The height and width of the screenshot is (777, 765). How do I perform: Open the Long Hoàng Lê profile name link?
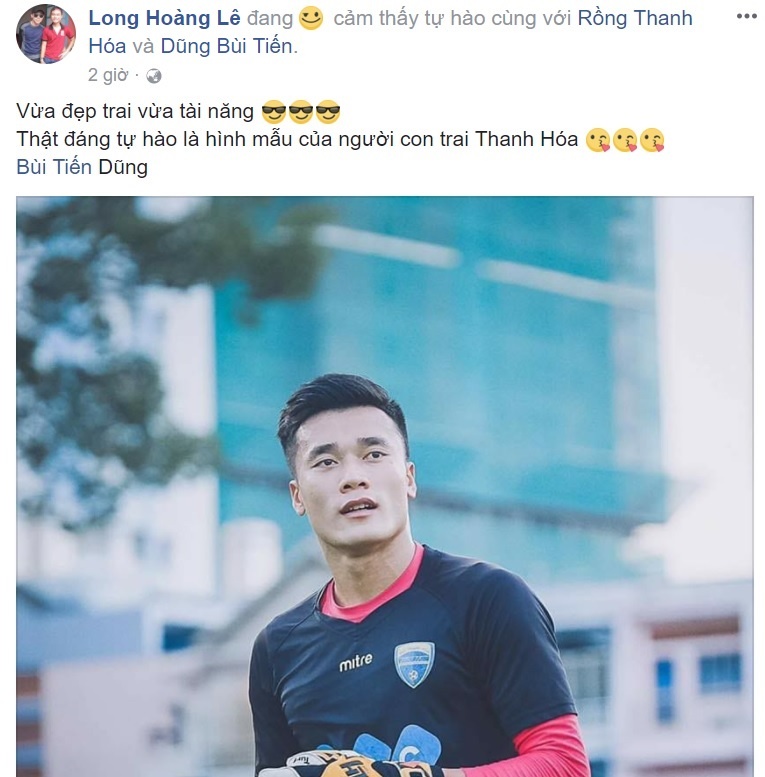coord(164,18)
